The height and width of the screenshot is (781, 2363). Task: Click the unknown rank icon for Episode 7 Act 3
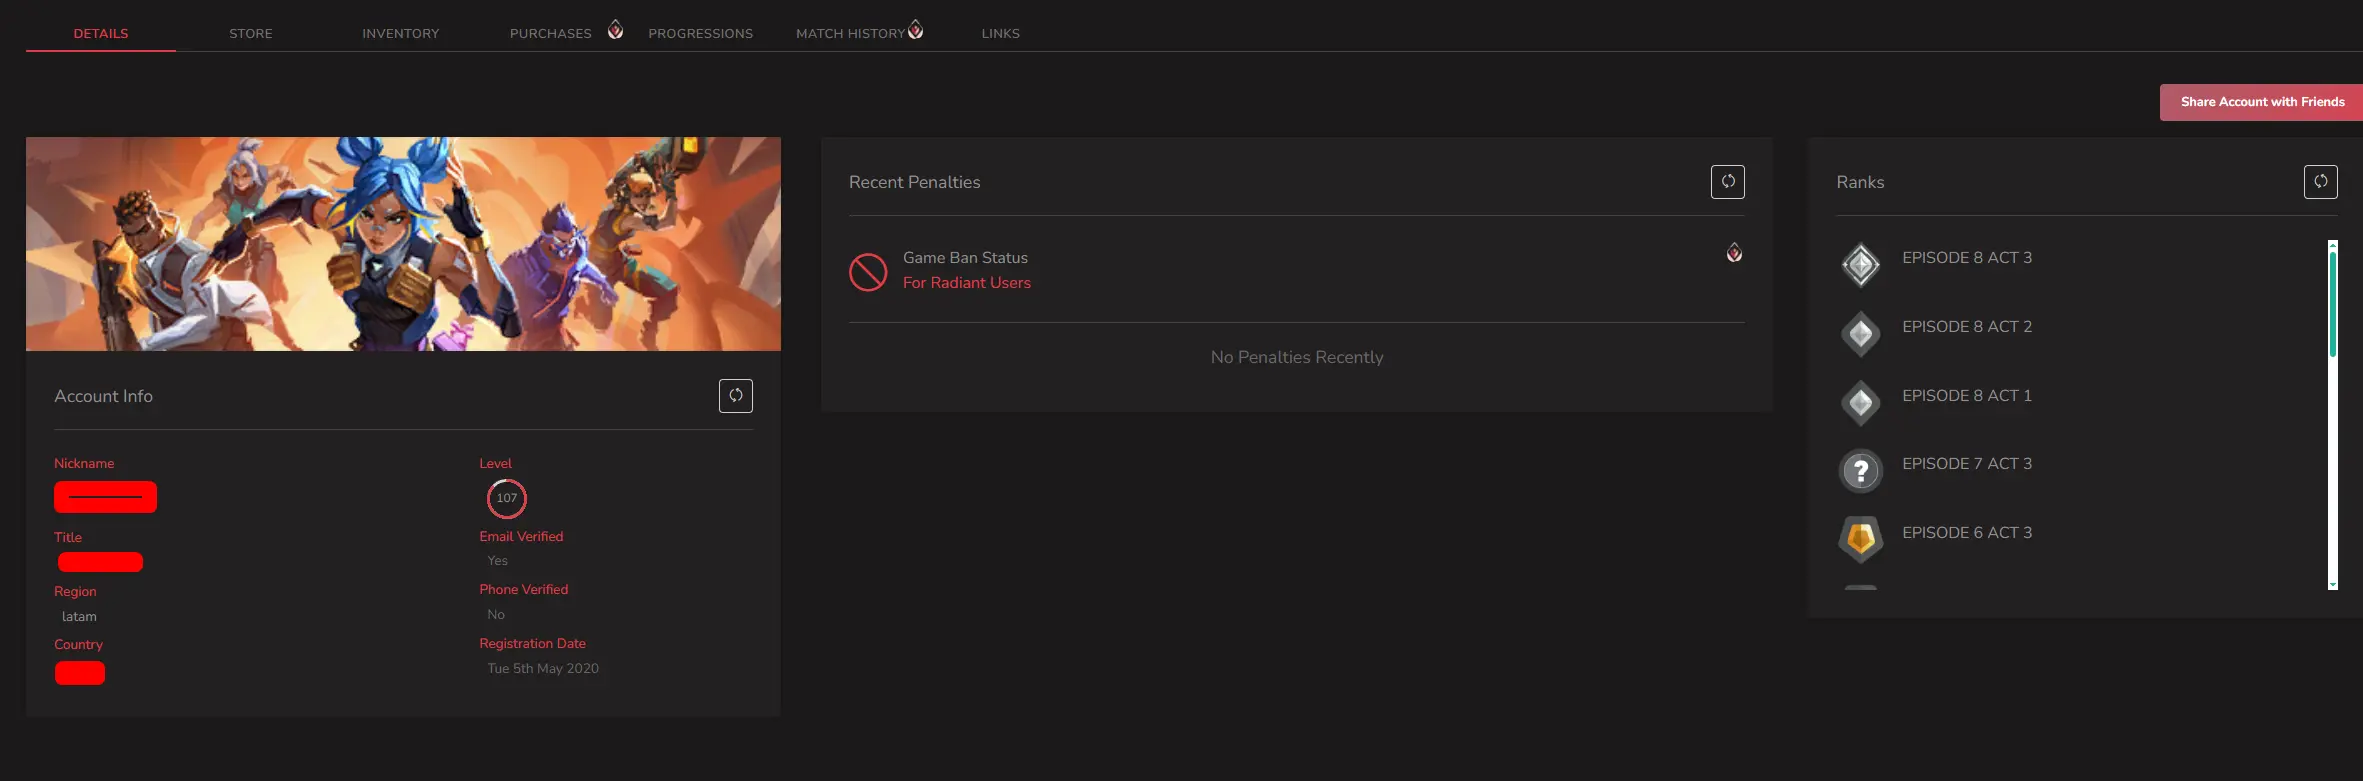[x=1860, y=471]
